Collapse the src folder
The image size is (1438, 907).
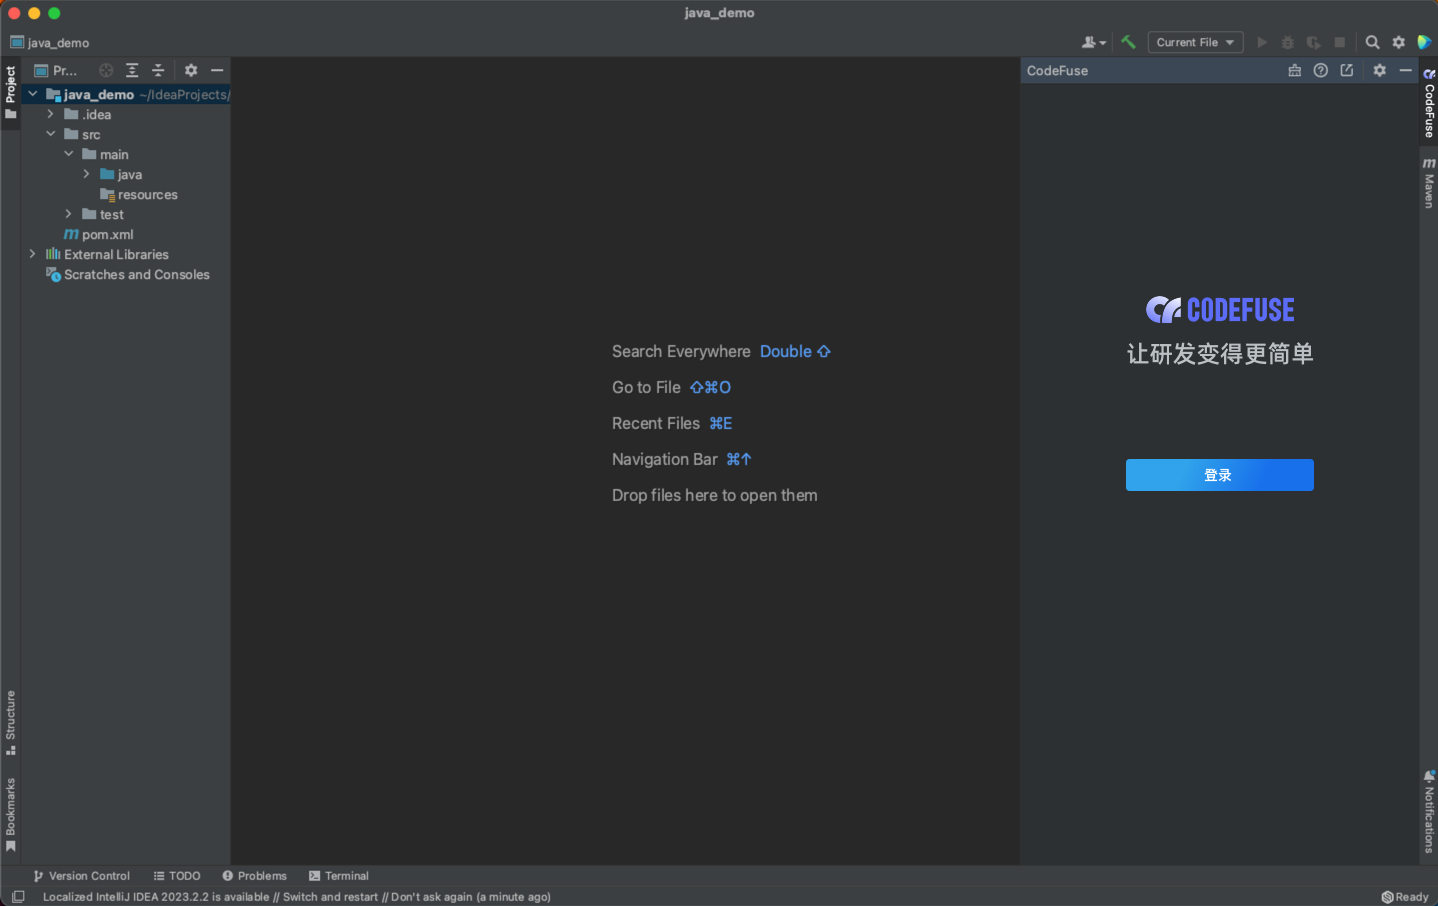(51, 134)
